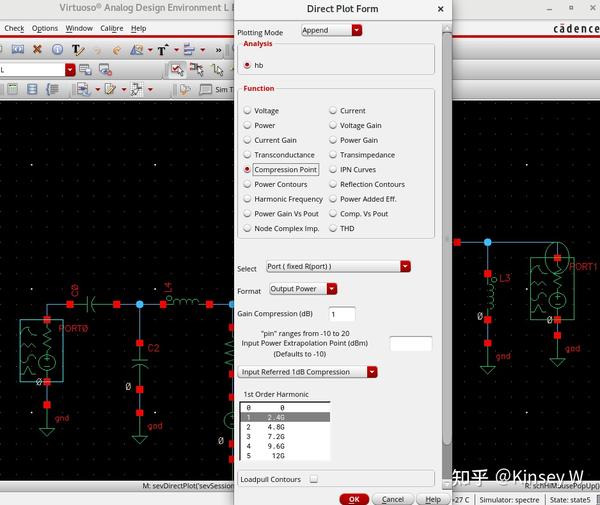The image size is (600, 505).
Task: Select the IPN Curves radio button
Action: pyautogui.click(x=333, y=169)
